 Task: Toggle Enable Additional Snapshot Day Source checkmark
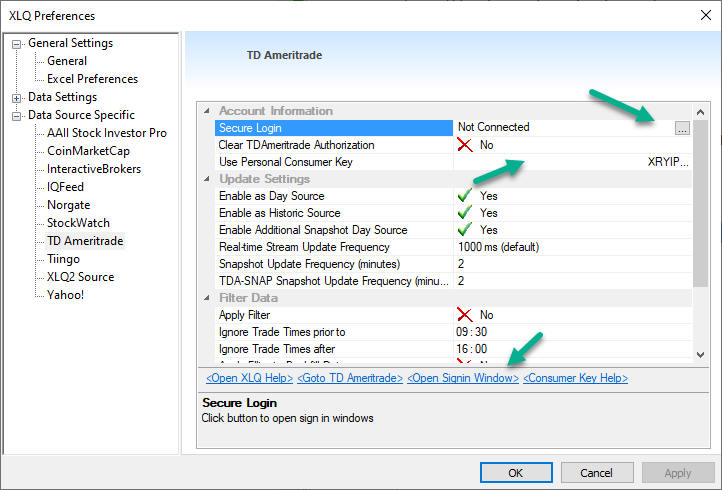tap(465, 230)
